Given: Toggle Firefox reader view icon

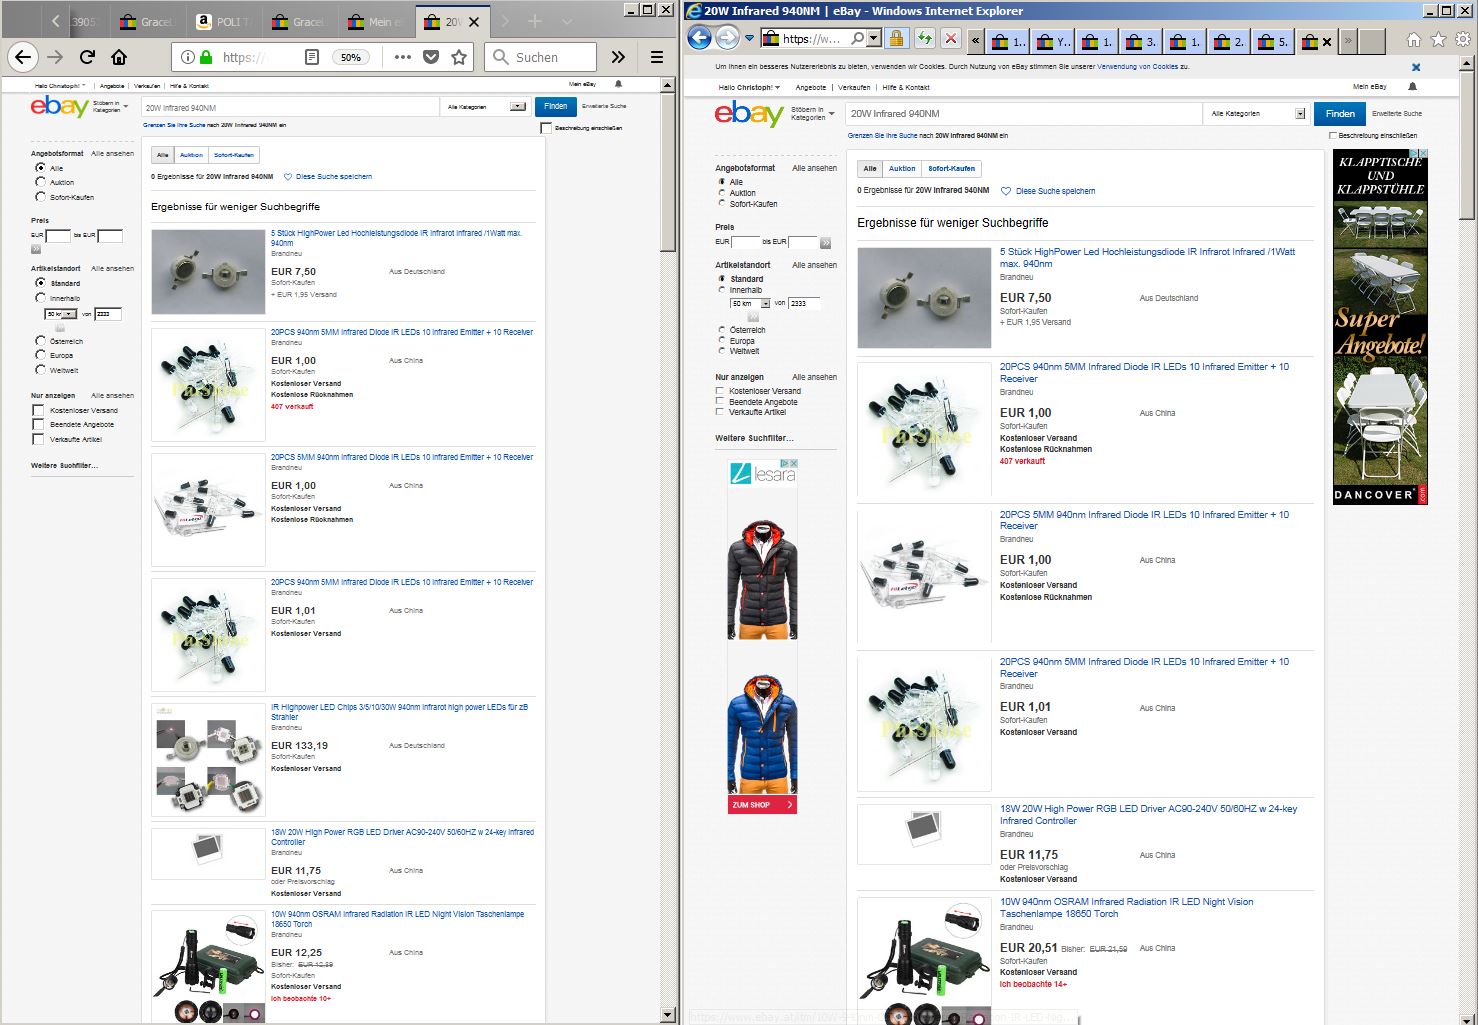Looking at the screenshot, I should click(312, 57).
